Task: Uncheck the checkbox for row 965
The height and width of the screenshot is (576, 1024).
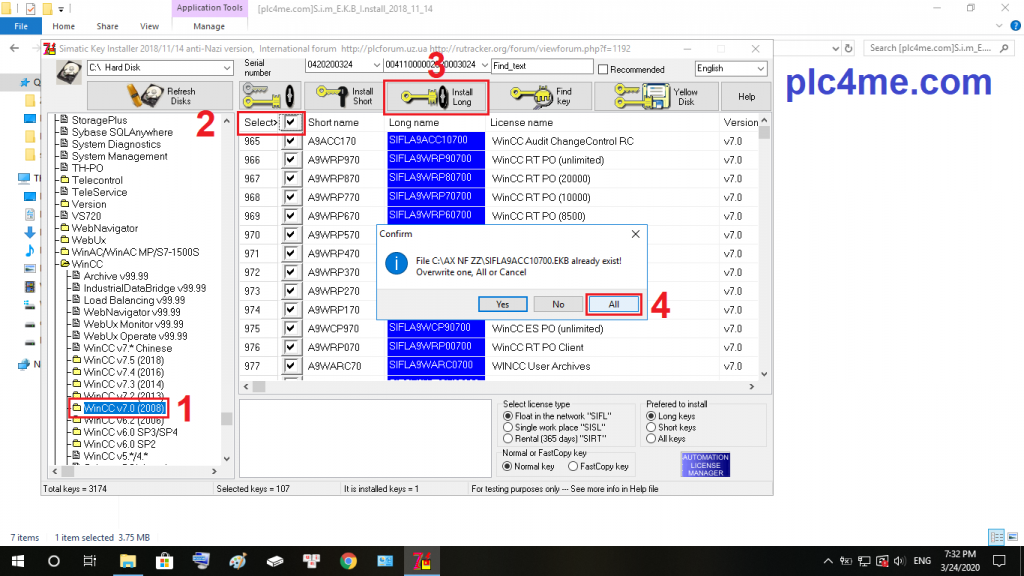Action: click(291, 142)
